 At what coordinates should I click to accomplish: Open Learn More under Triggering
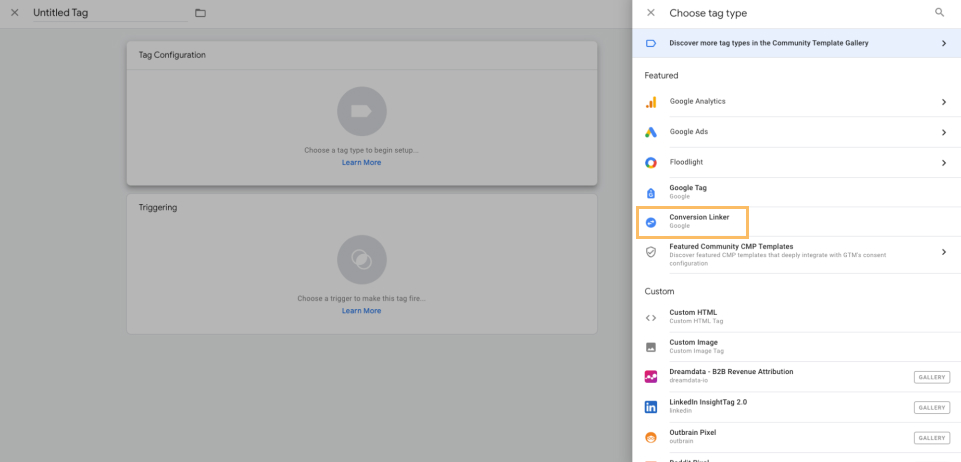[x=362, y=311]
